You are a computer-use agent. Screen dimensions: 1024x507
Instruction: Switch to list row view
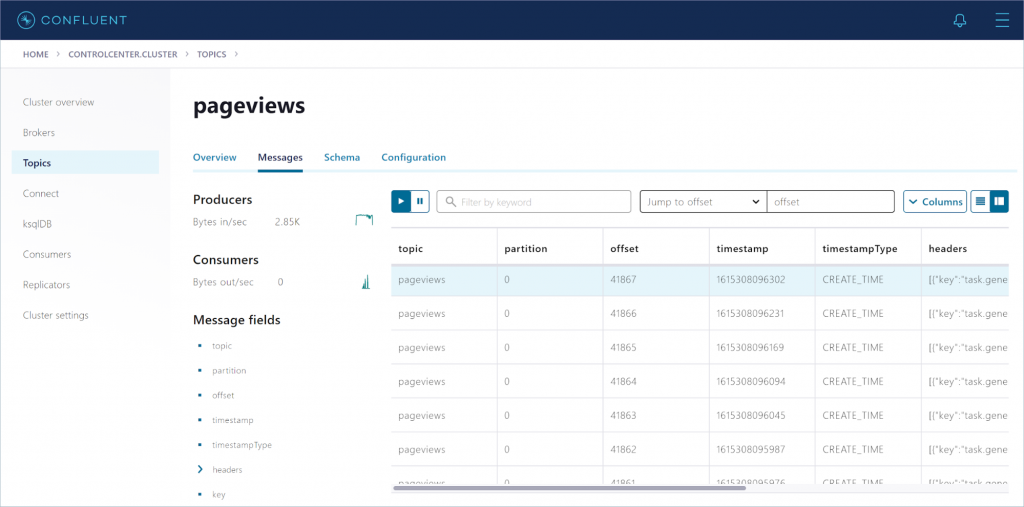981,201
